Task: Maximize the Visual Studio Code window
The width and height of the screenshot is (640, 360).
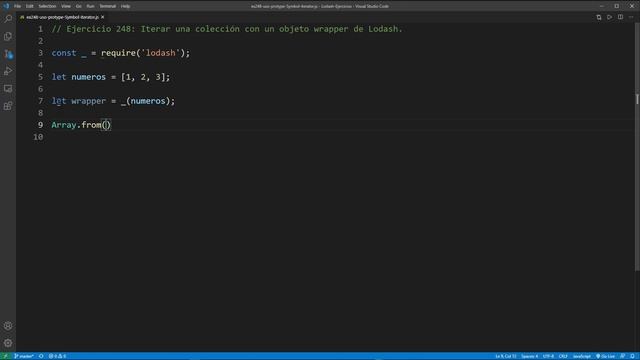Action: pyautogui.click(x=617, y=6)
